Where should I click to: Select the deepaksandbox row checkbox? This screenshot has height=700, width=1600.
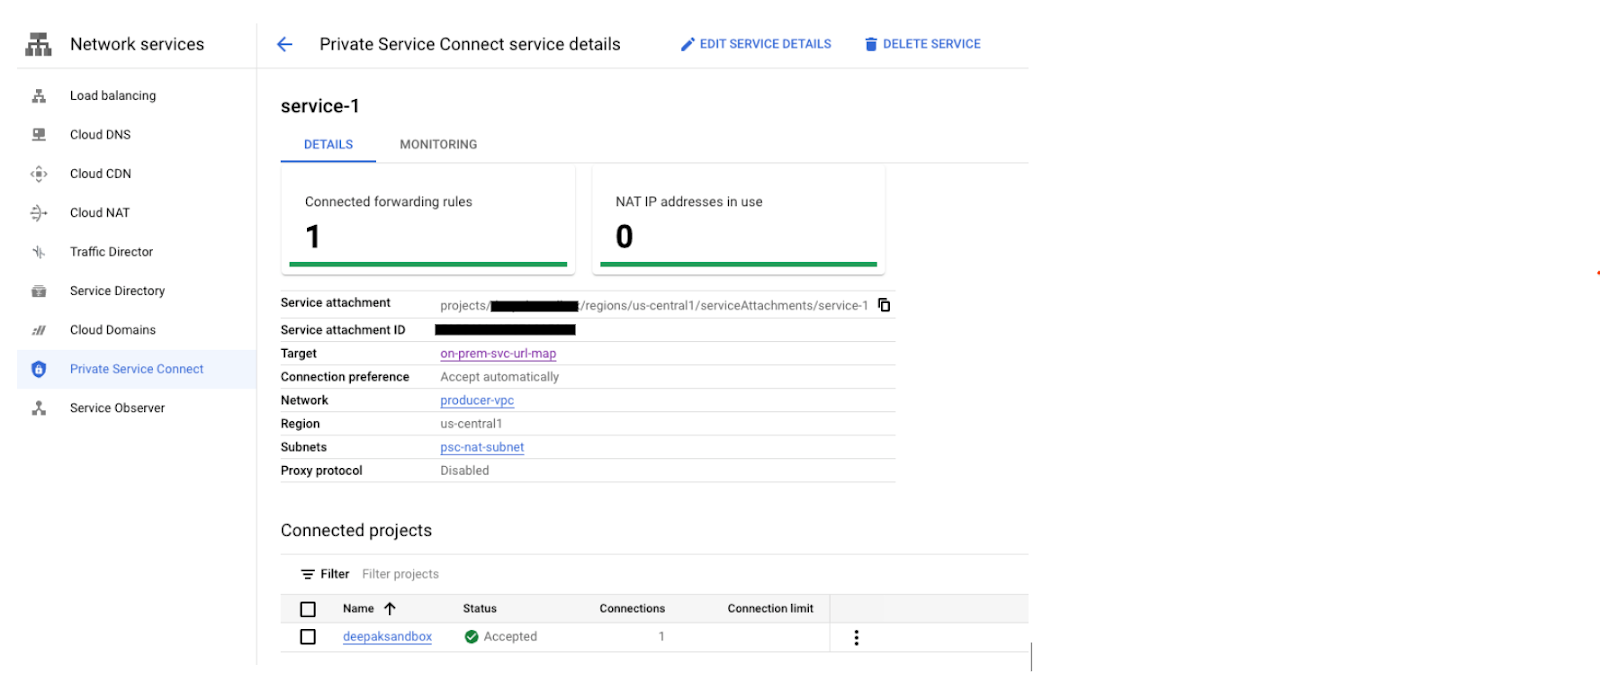pyautogui.click(x=308, y=637)
